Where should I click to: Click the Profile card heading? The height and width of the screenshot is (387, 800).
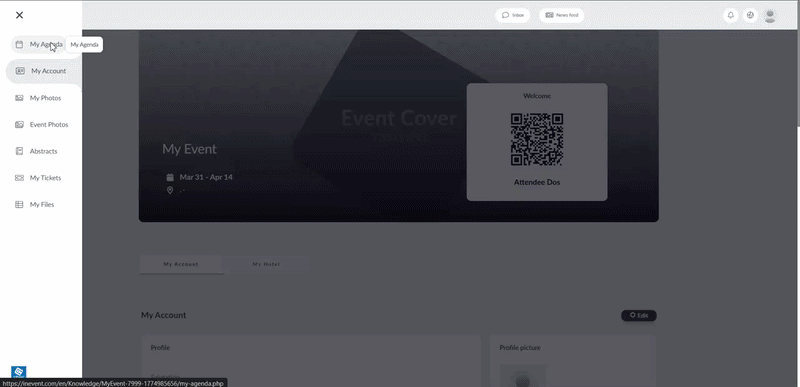click(x=160, y=348)
